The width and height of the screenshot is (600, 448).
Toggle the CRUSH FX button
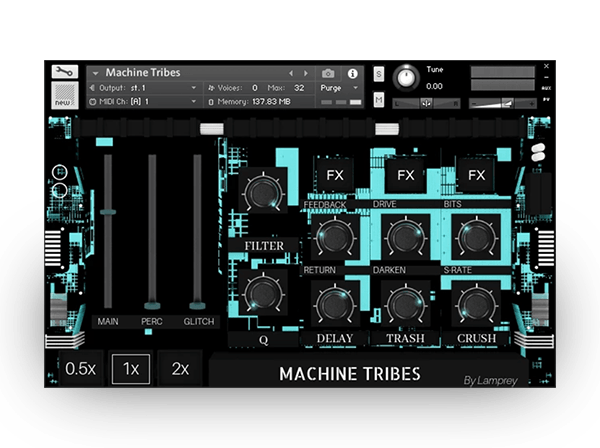[476, 175]
